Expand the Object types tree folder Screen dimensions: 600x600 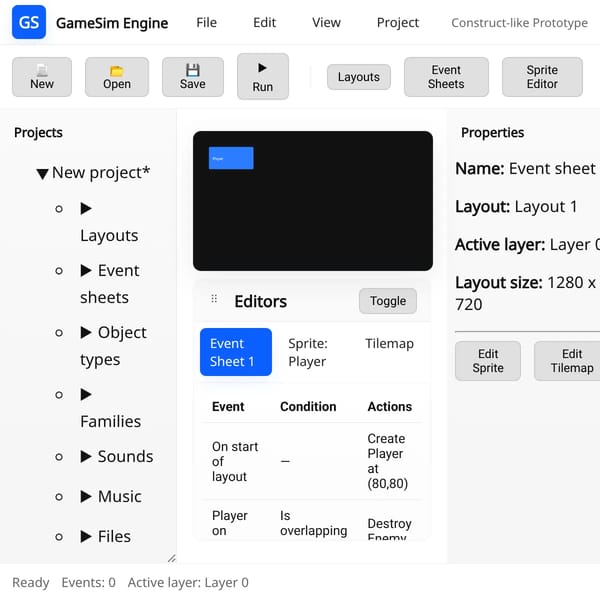click(x=86, y=333)
